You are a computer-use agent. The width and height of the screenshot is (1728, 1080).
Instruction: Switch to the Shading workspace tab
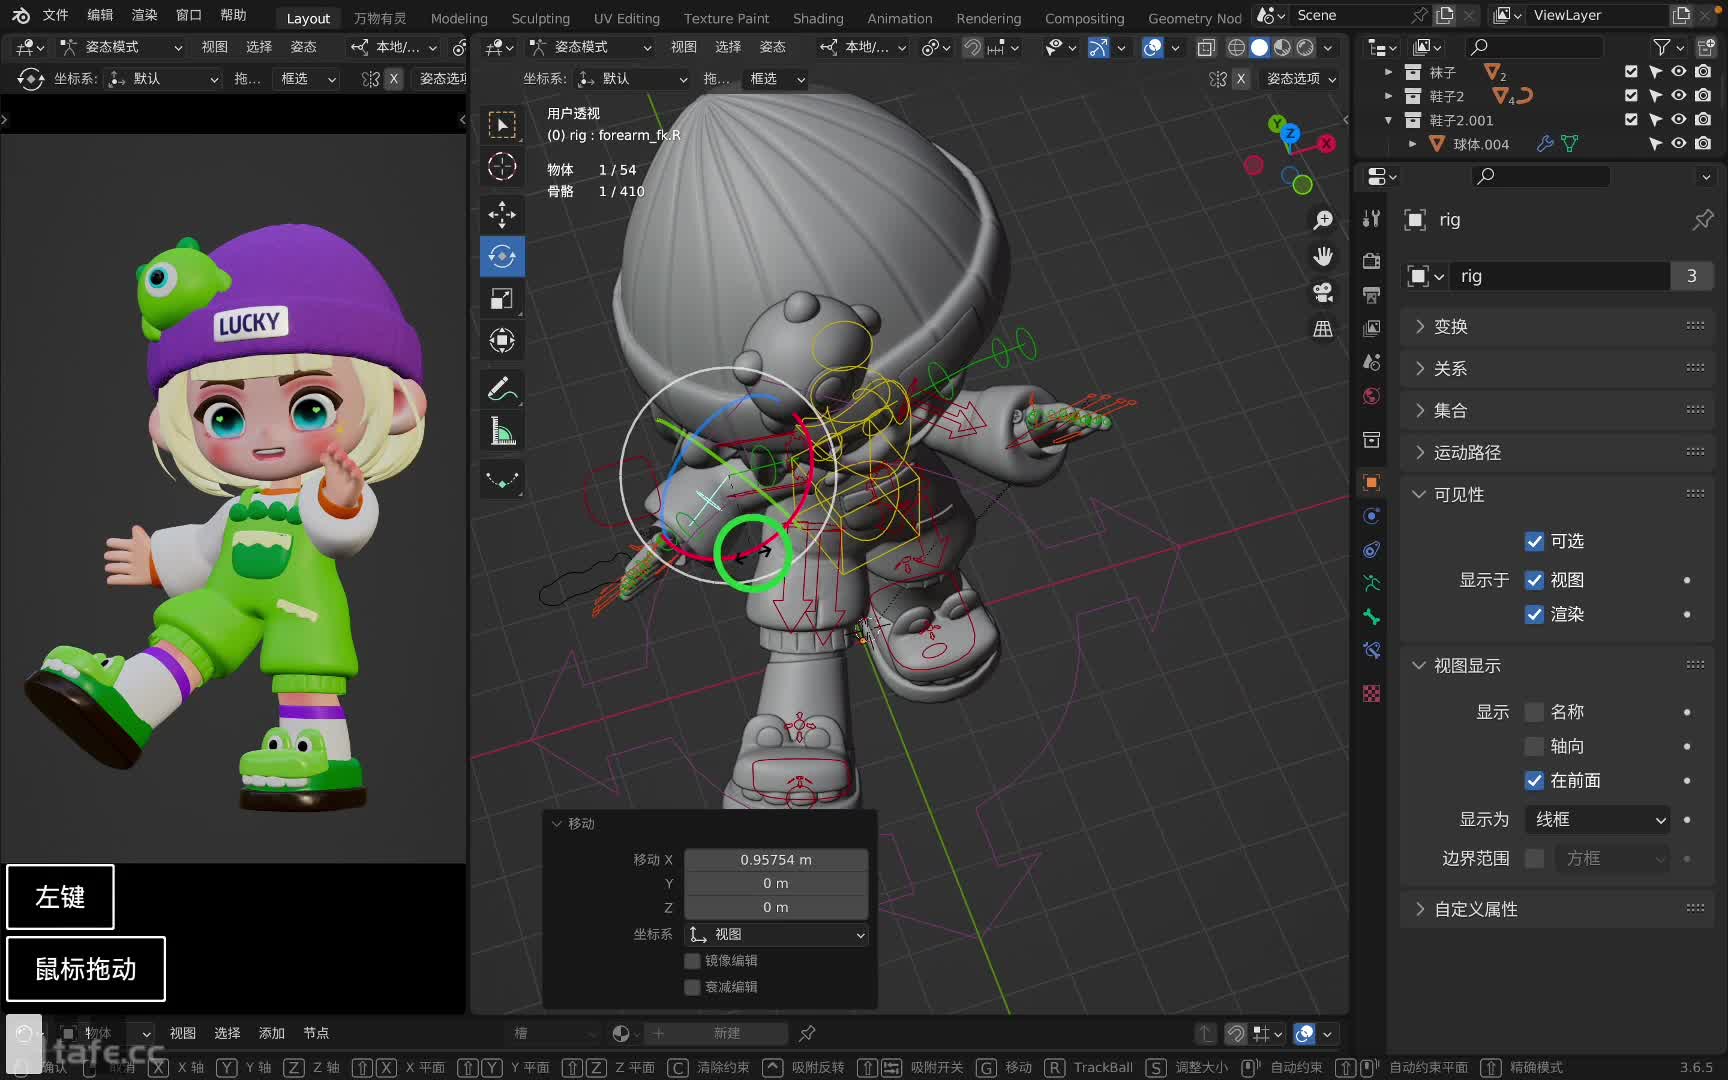pyautogui.click(x=818, y=18)
